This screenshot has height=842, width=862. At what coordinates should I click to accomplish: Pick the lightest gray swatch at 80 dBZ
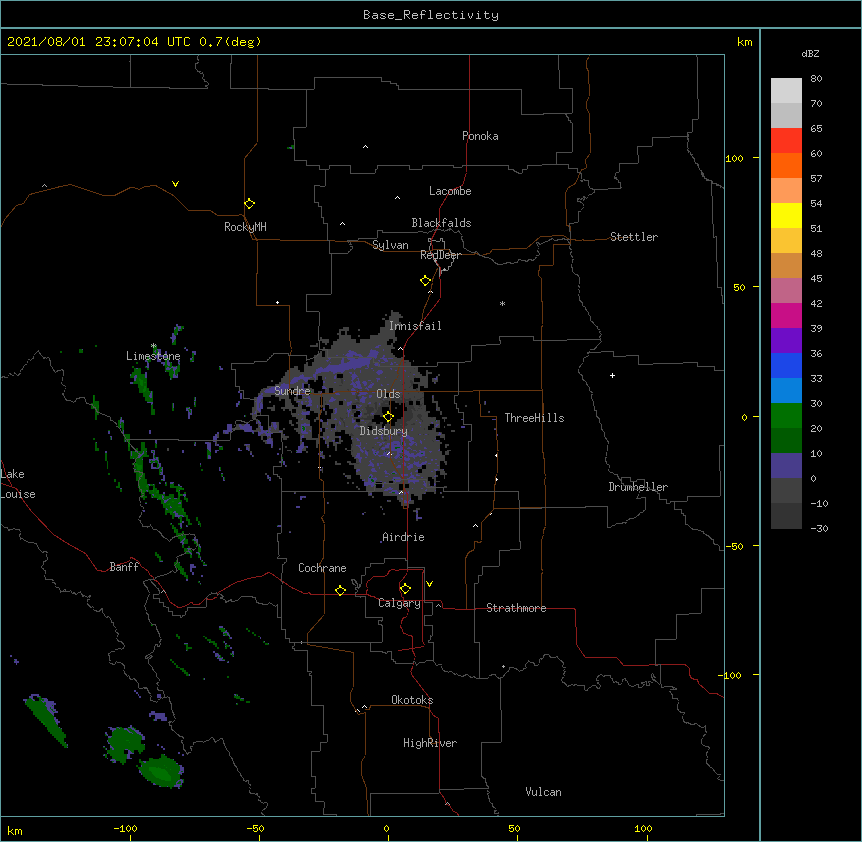coord(786,91)
